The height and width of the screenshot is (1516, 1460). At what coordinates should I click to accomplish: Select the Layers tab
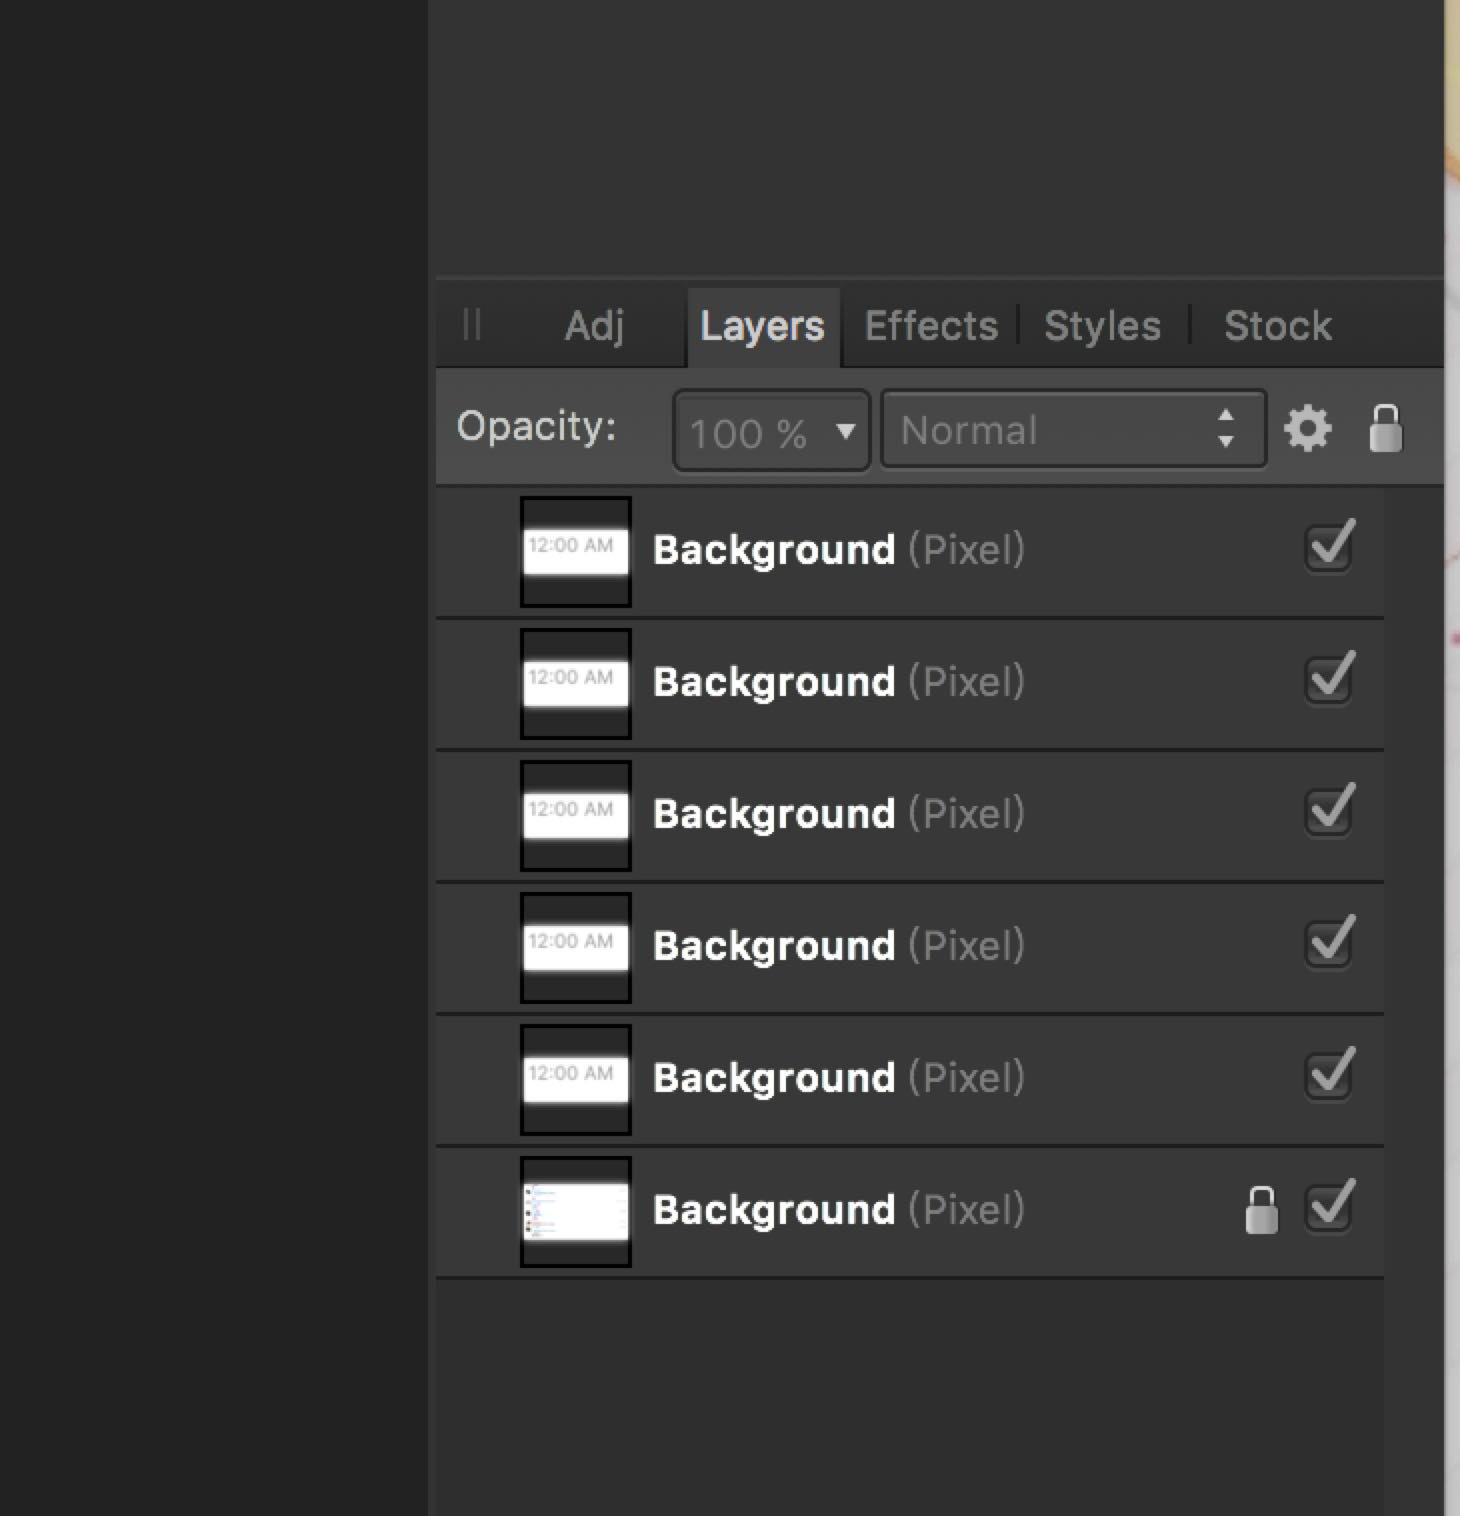pos(762,326)
